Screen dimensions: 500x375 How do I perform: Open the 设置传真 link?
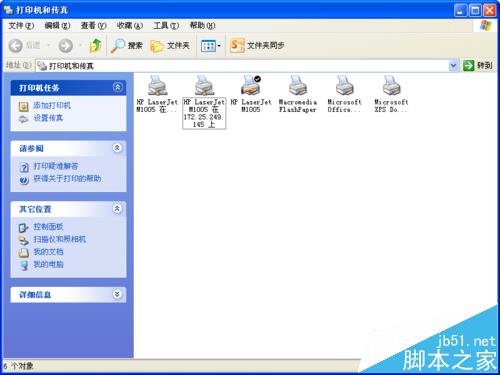click(x=48, y=118)
